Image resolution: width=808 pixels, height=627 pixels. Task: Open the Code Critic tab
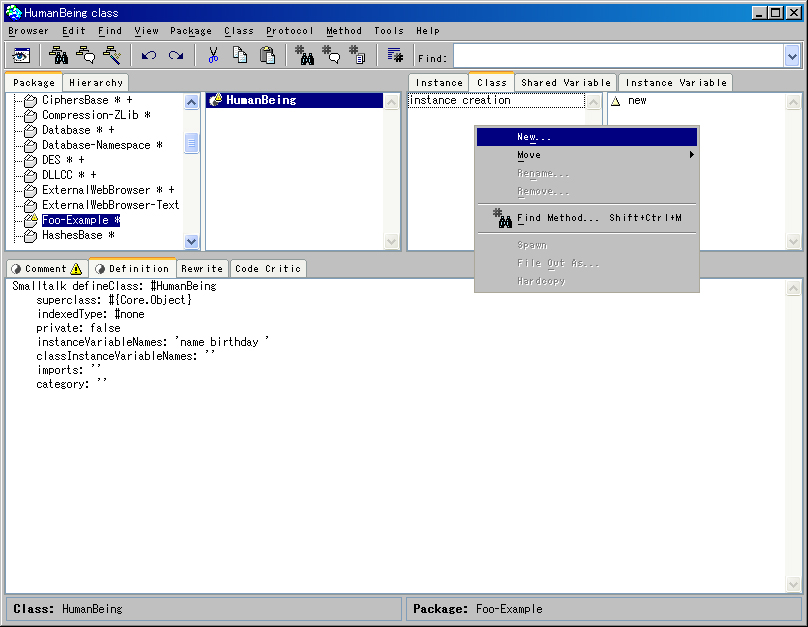pos(268,269)
